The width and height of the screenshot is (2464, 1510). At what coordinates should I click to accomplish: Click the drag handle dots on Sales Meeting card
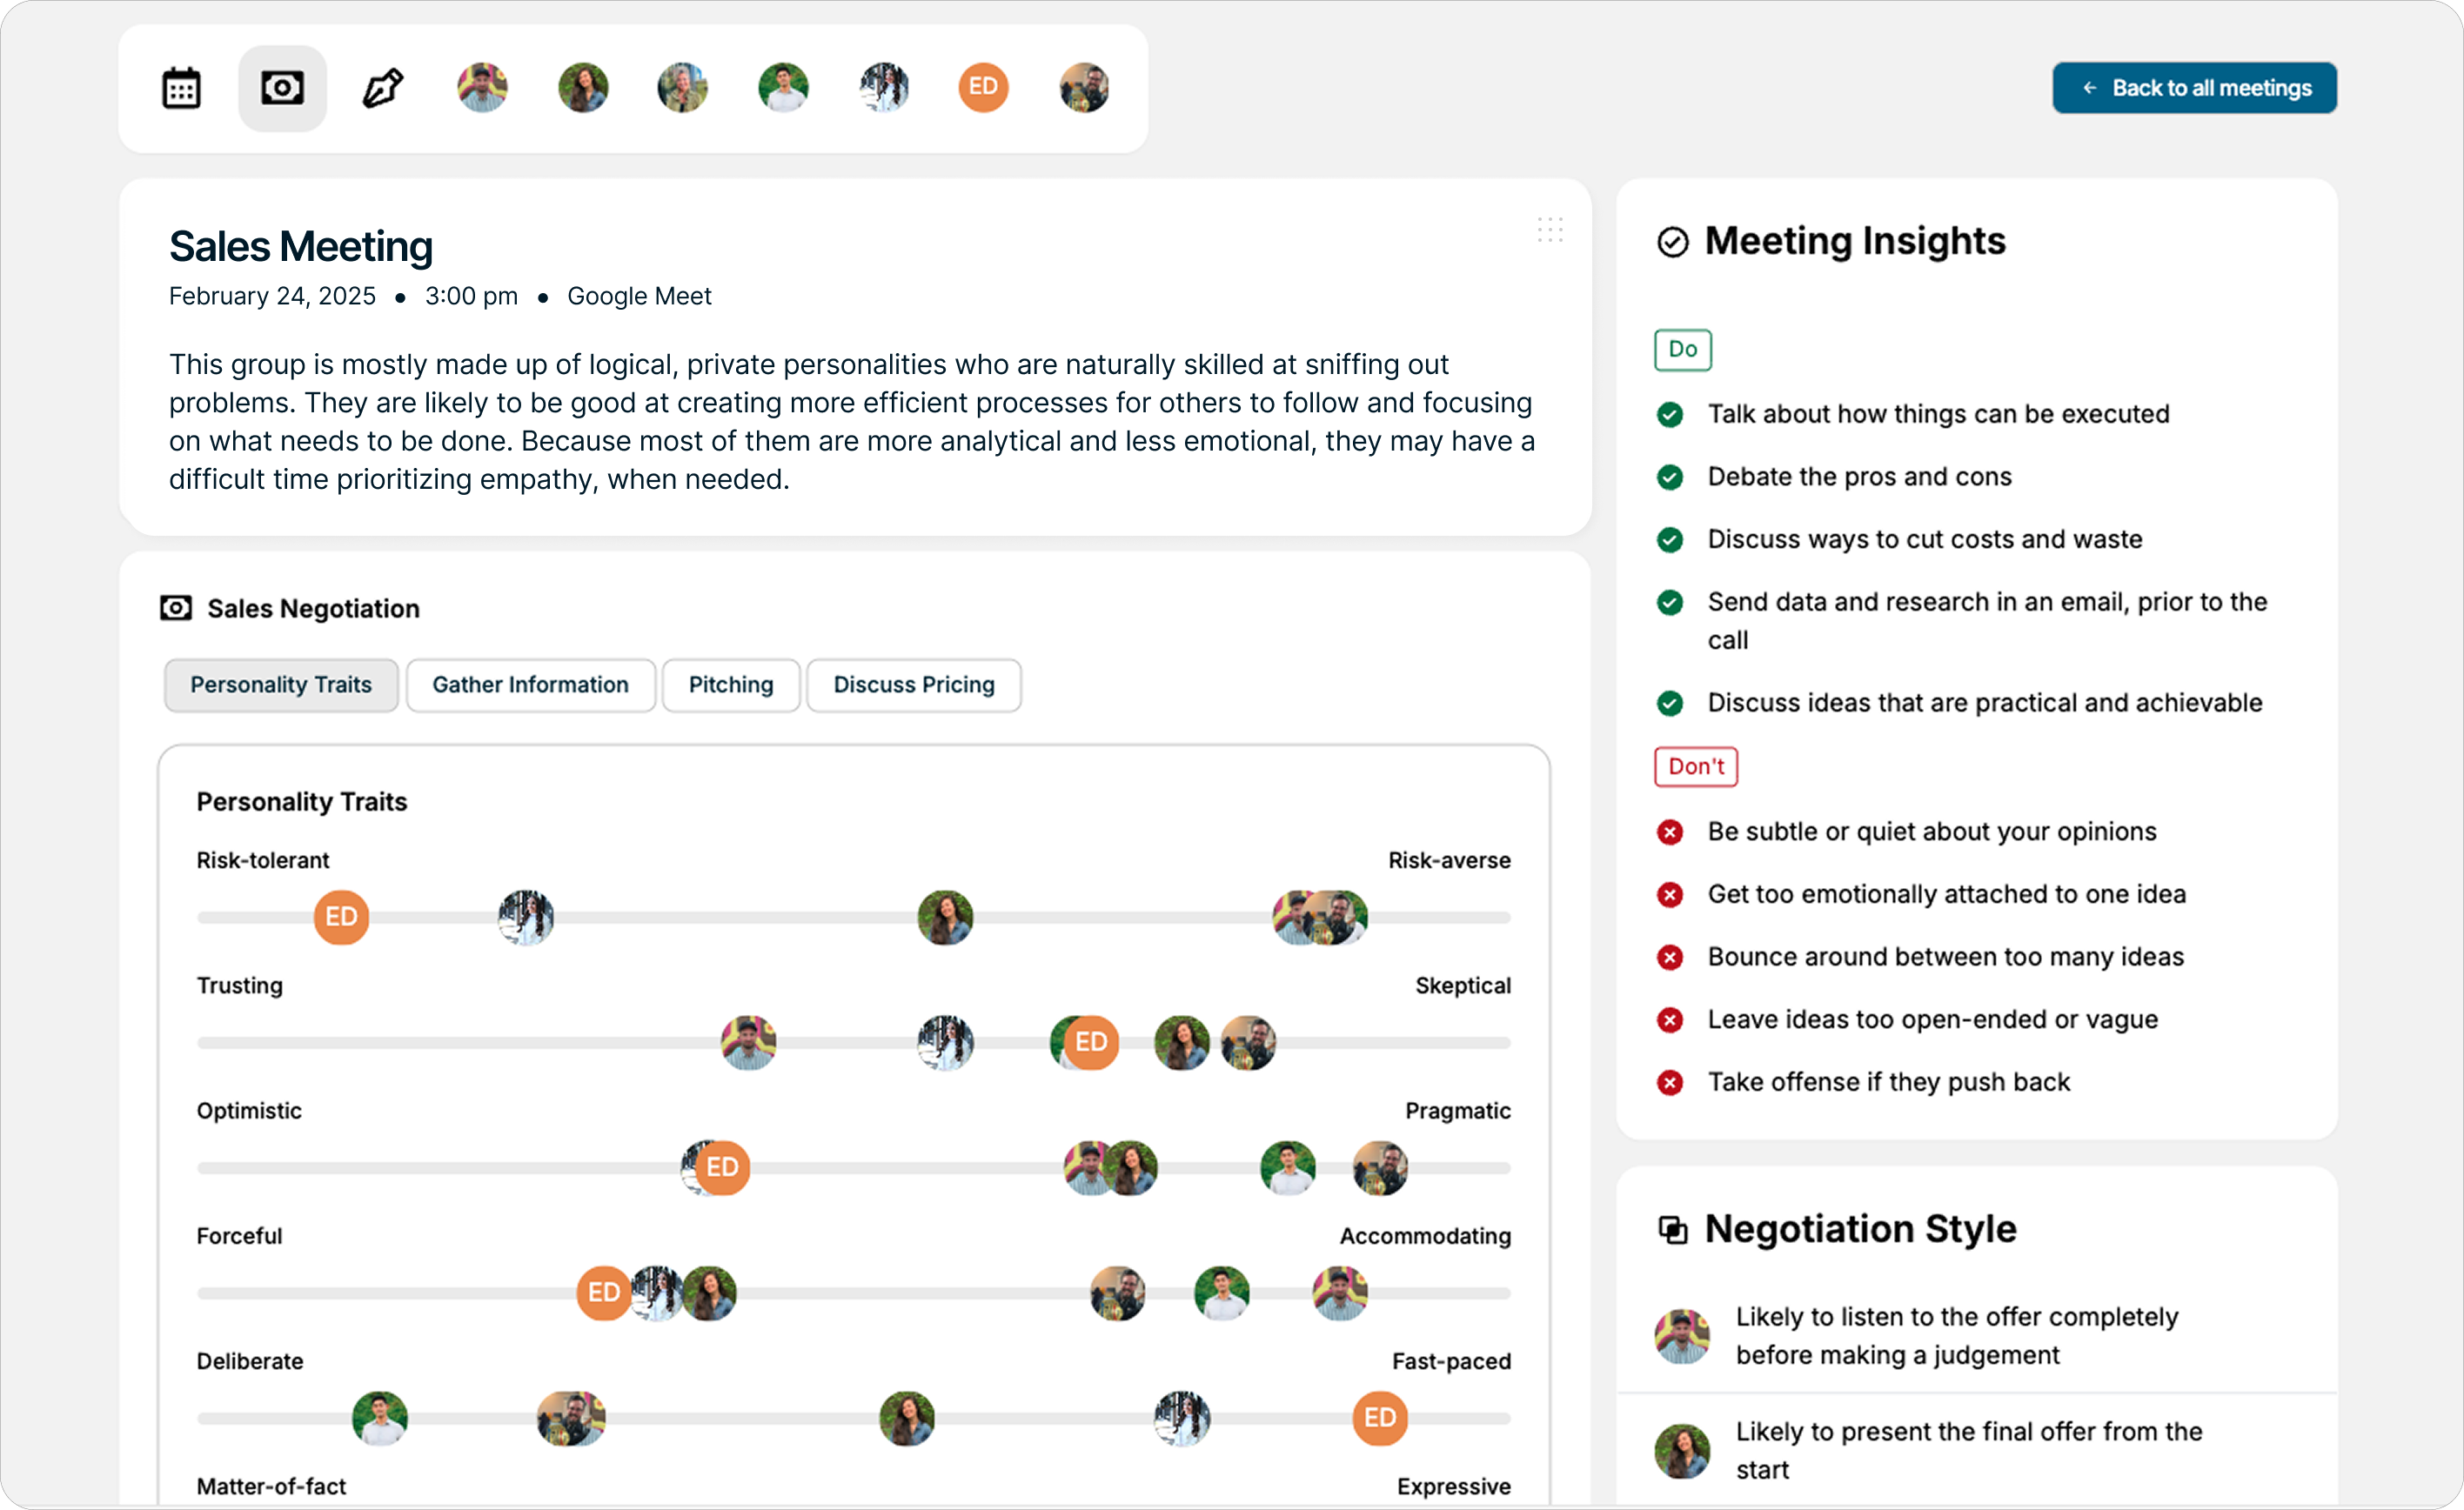[x=1549, y=230]
